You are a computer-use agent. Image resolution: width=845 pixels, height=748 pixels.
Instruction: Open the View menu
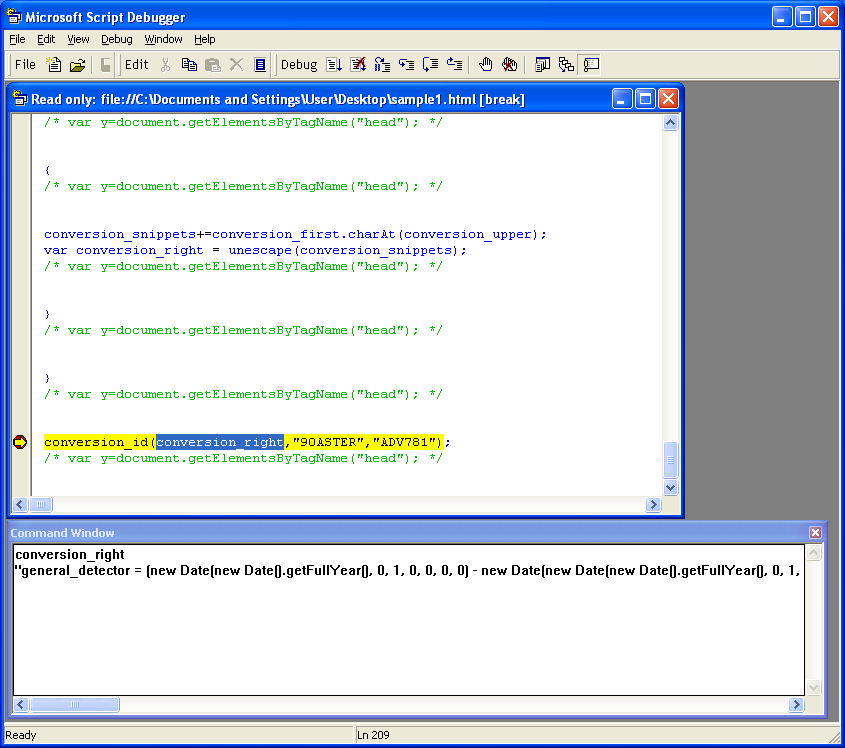pyautogui.click(x=78, y=39)
